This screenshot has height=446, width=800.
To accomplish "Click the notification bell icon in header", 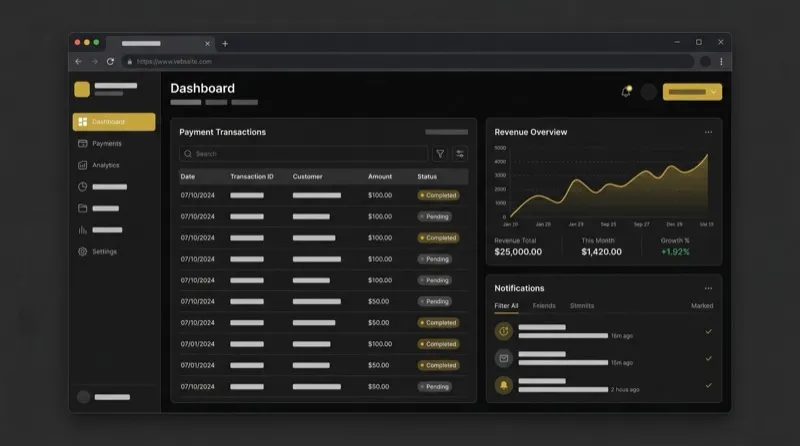I will click(x=626, y=92).
